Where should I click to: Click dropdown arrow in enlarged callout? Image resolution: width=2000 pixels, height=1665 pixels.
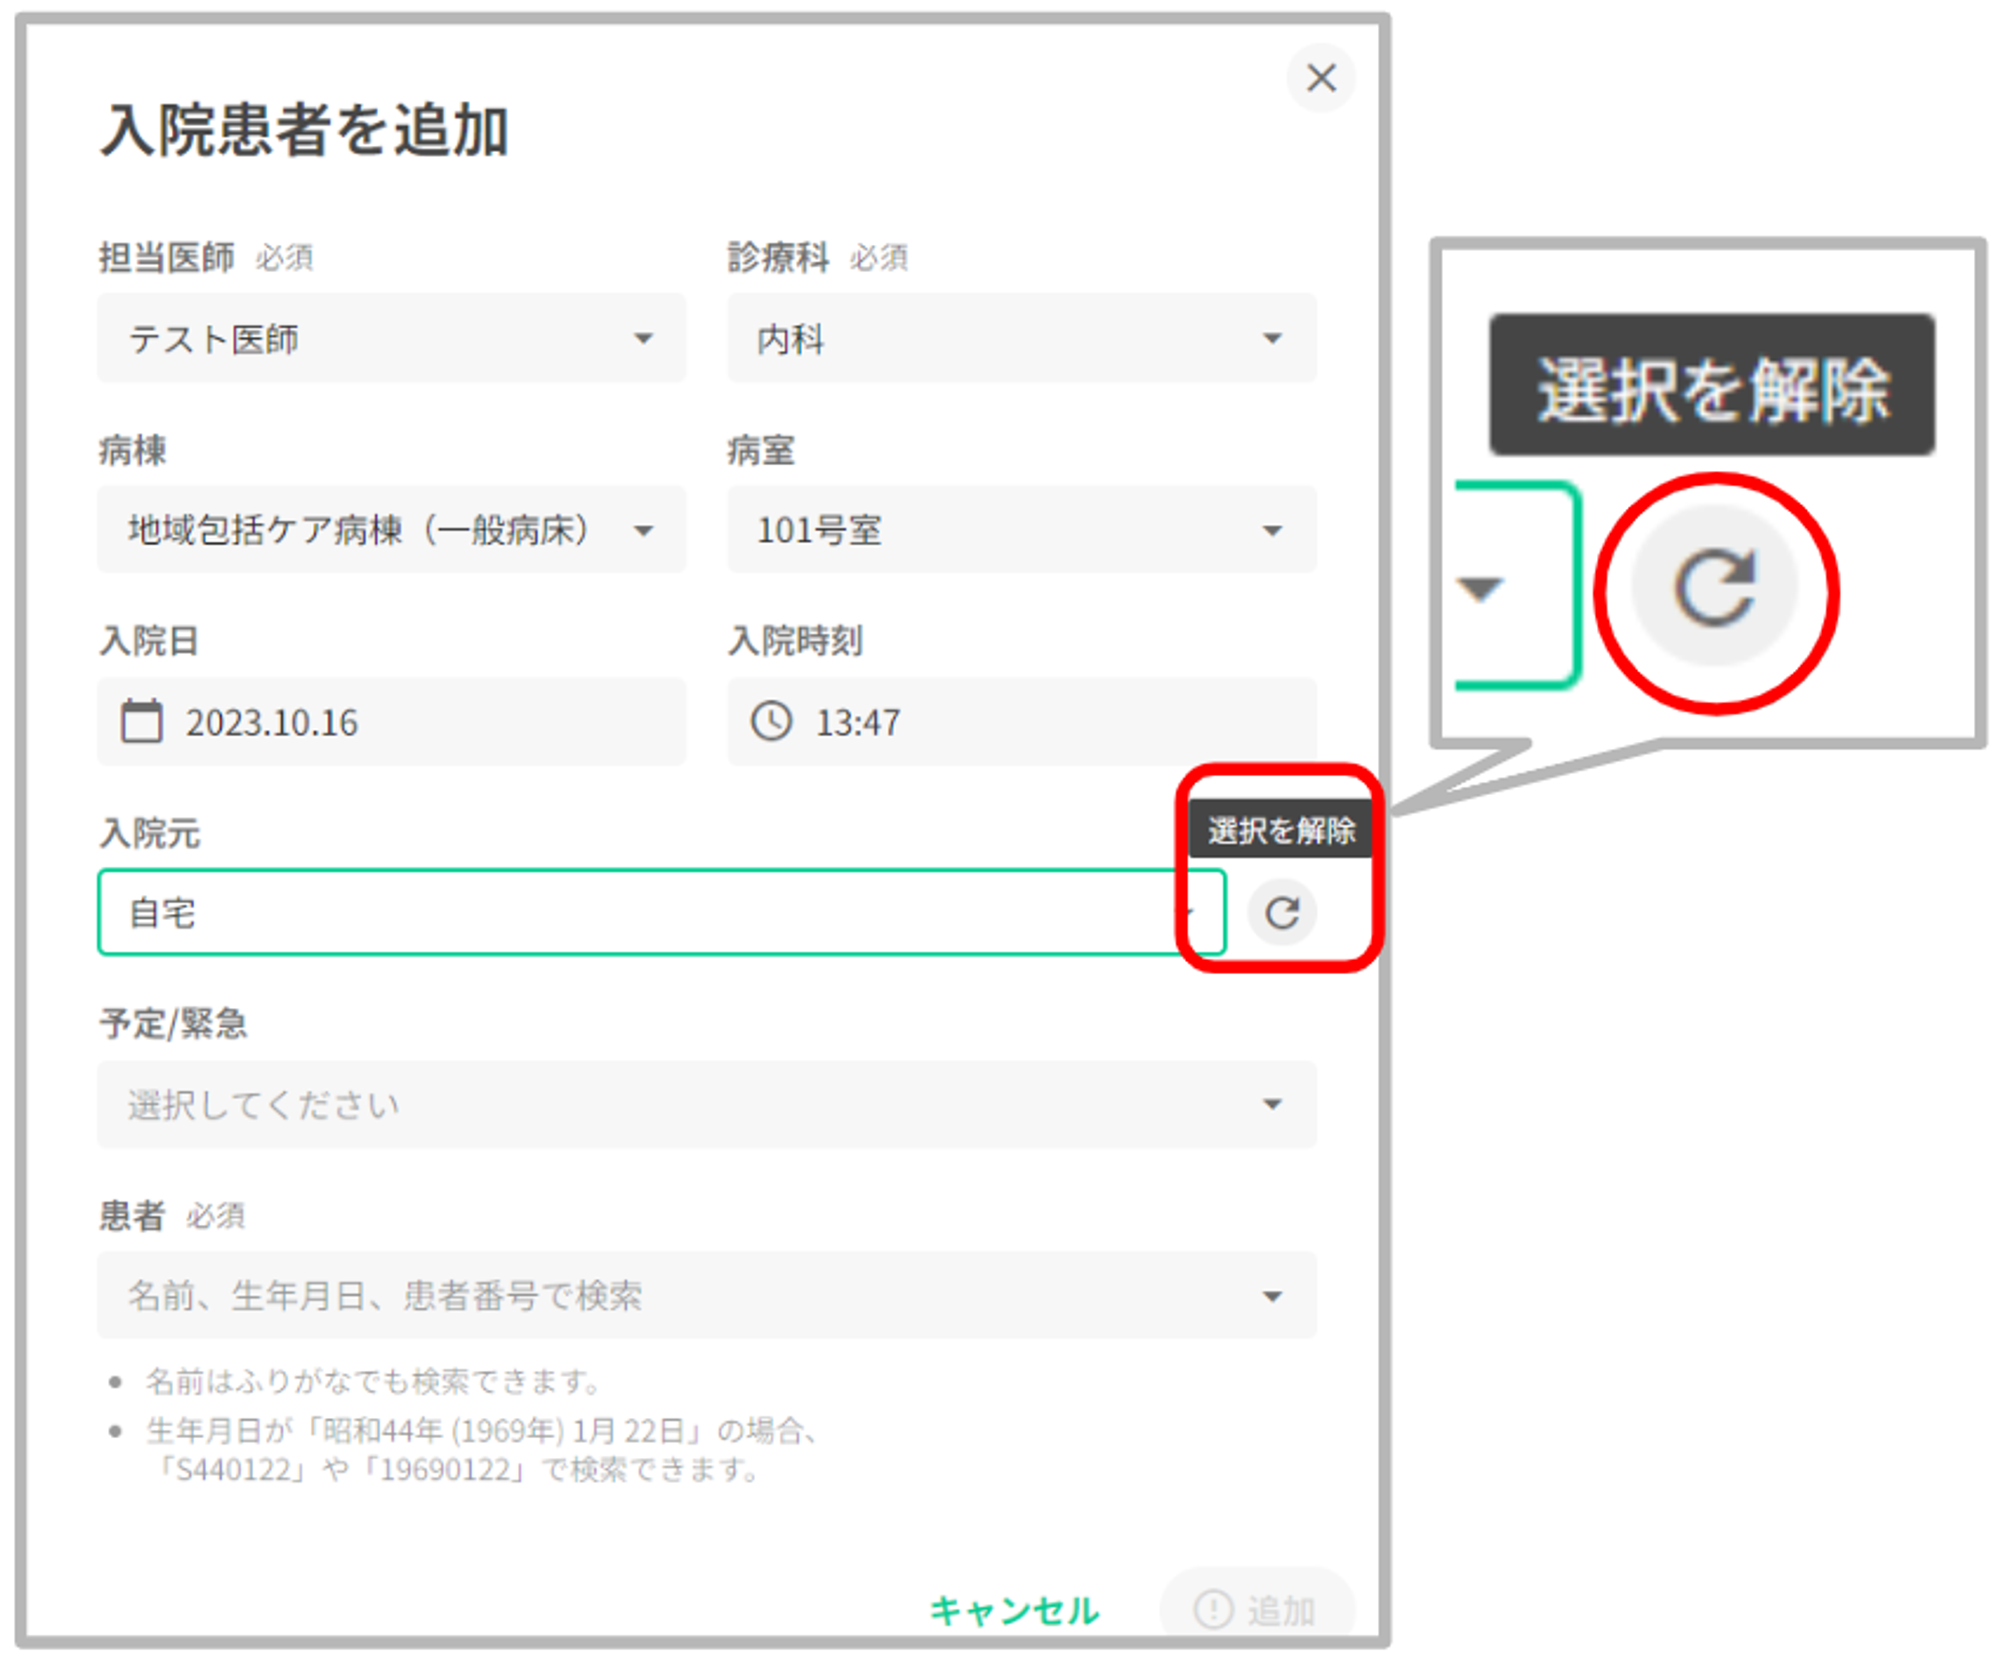[x=1480, y=588]
